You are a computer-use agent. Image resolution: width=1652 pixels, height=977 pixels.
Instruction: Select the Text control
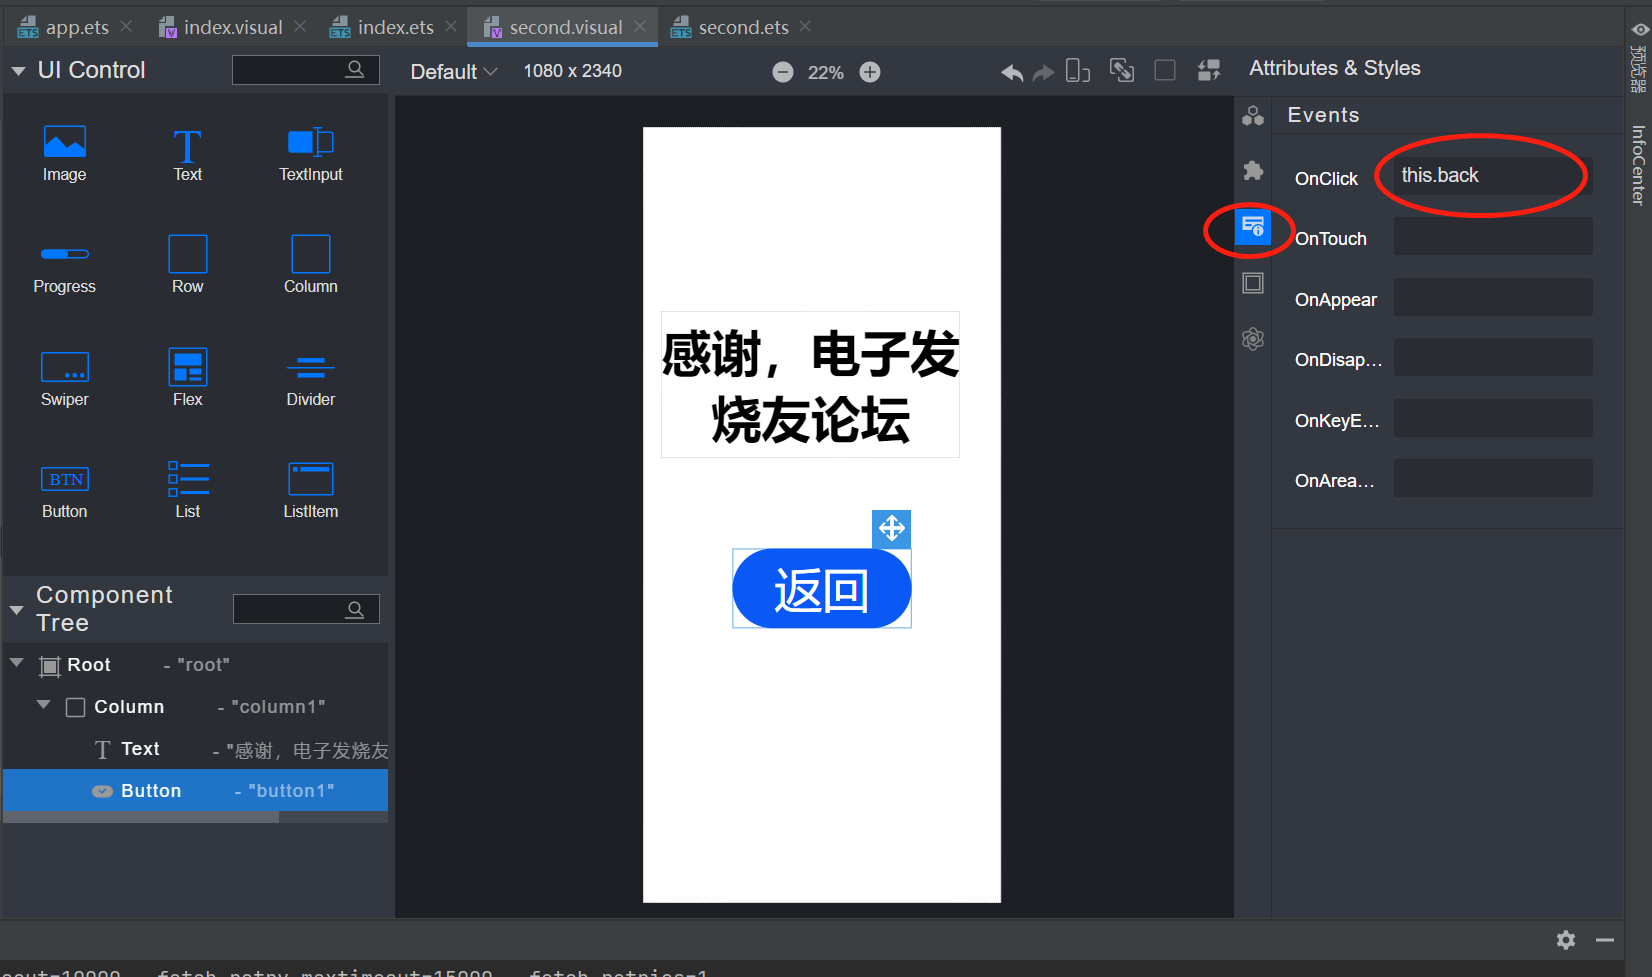pyautogui.click(x=187, y=154)
